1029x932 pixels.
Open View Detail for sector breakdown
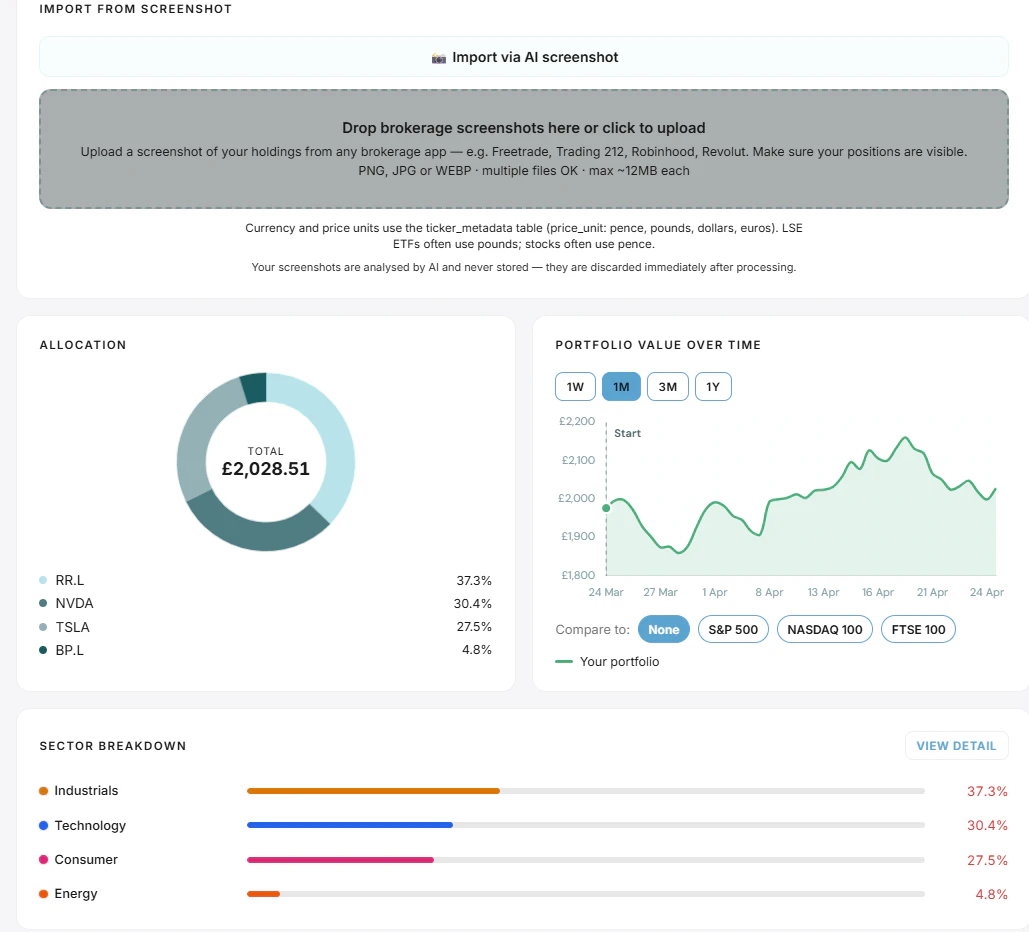[956, 746]
